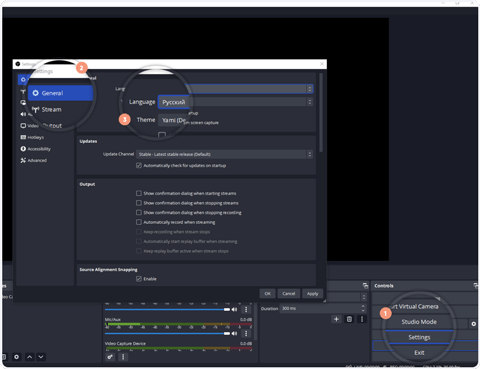Viewport: 480px width, 369px height.
Task: Click the Controls dock title
Action: click(x=384, y=286)
